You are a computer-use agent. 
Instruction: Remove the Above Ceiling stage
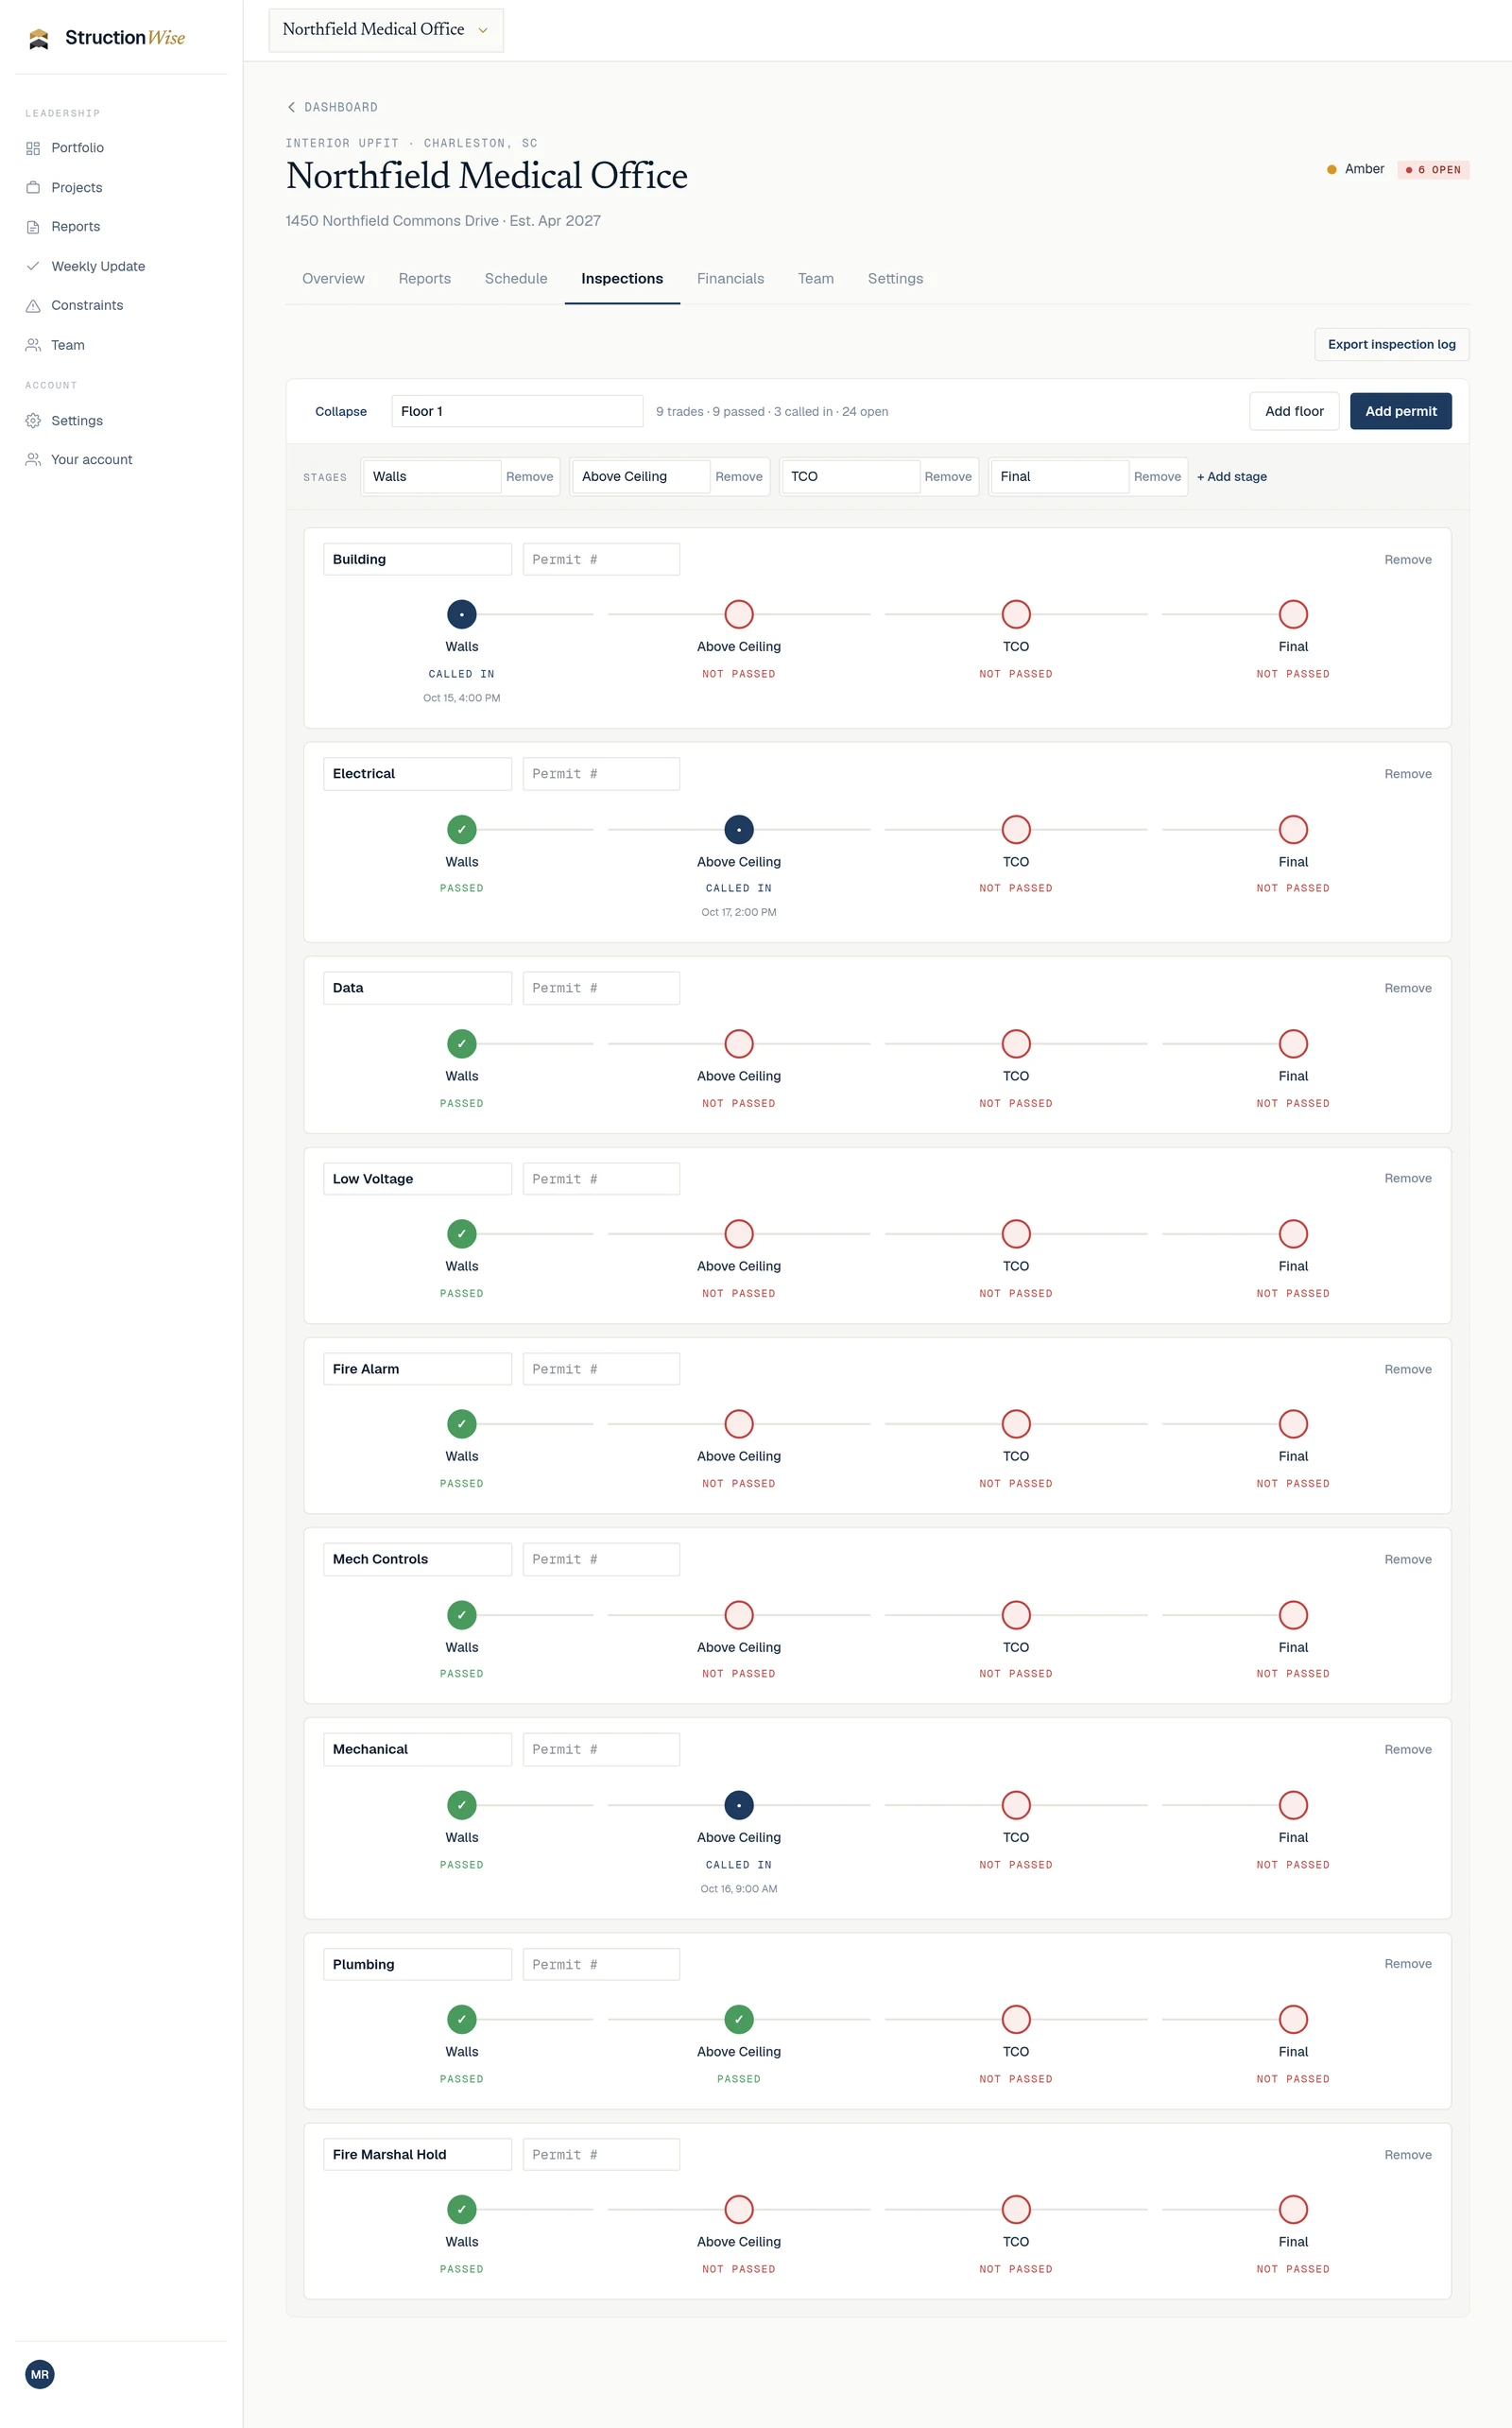738,476
